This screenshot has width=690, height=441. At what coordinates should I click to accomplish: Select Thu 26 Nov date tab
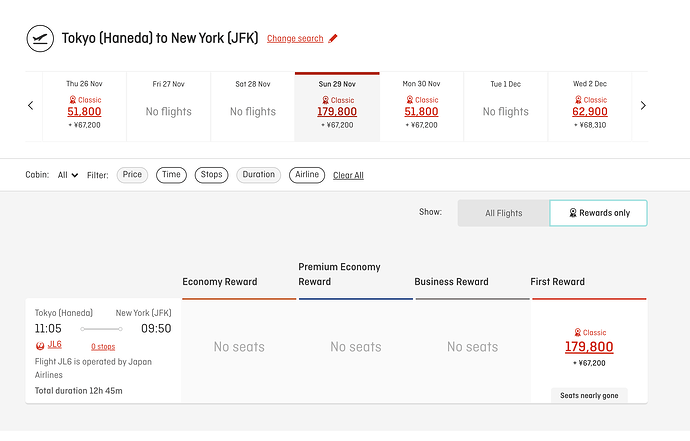(84, 106)
